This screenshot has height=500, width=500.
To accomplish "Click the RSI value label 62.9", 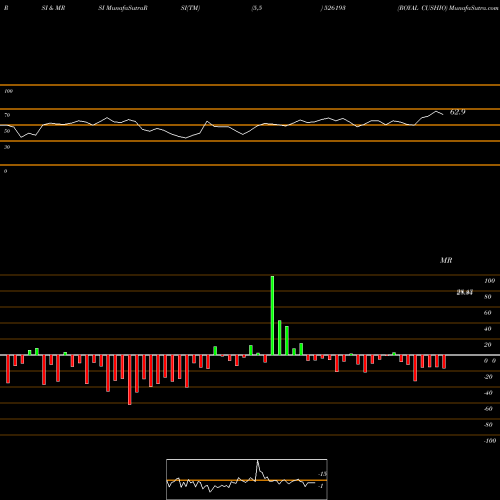I will (457, 112).
